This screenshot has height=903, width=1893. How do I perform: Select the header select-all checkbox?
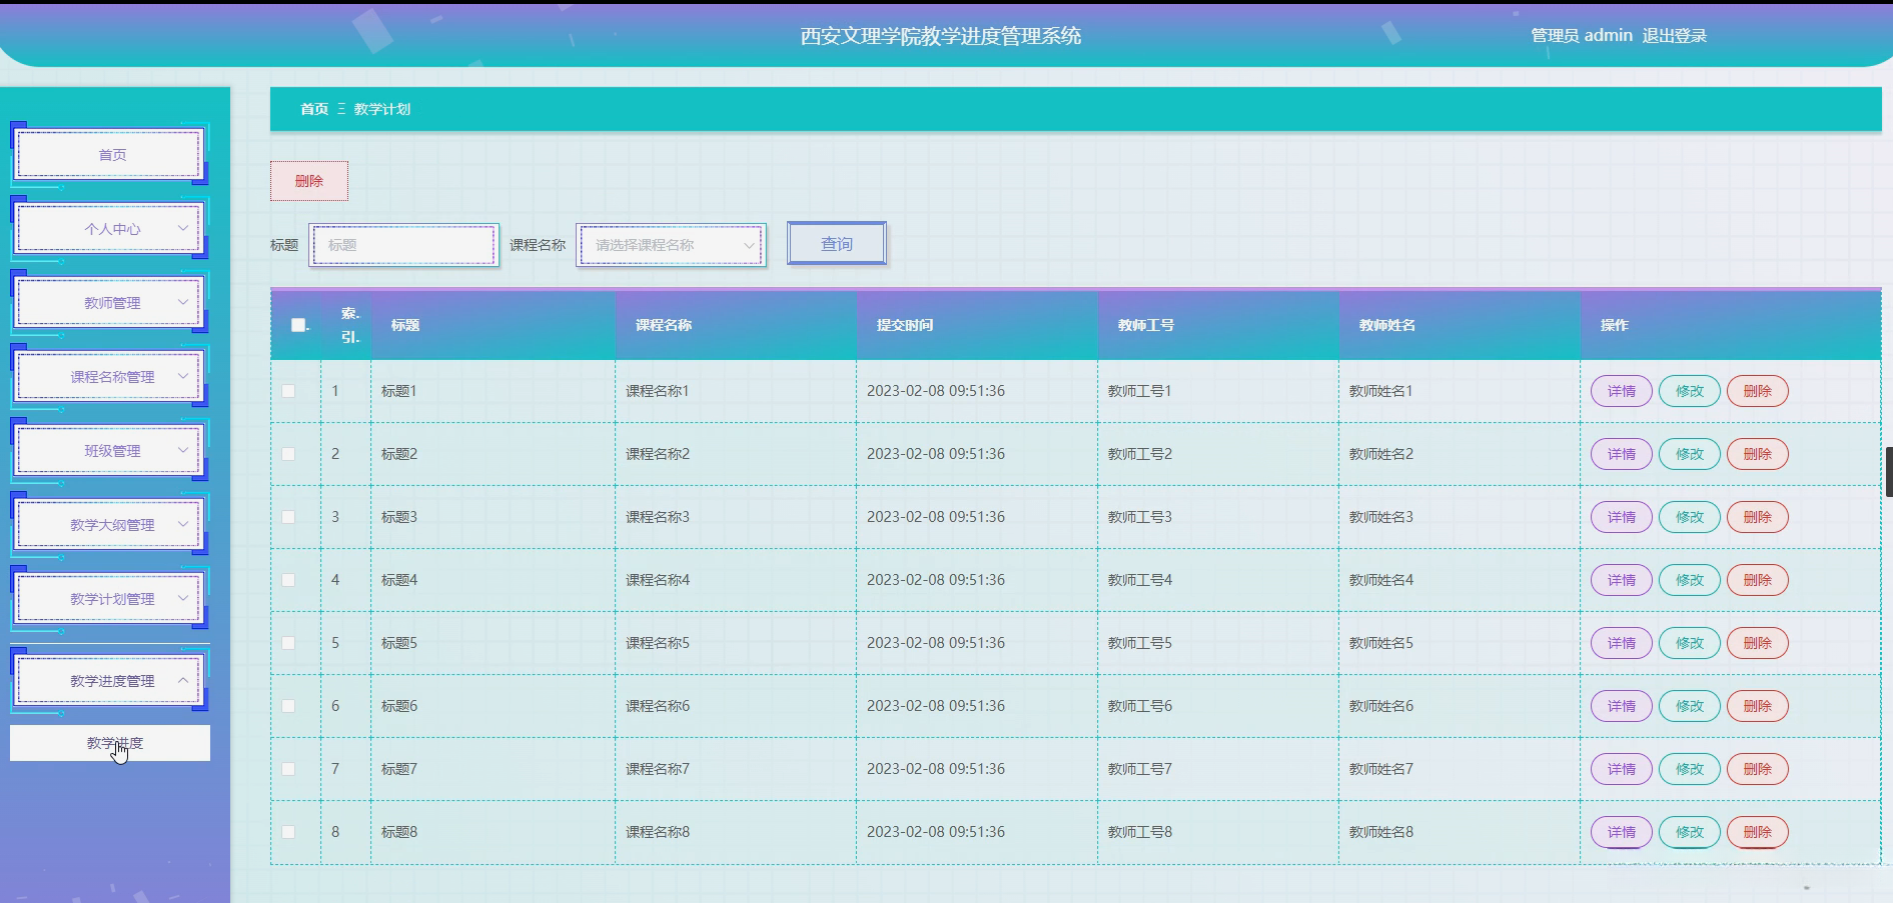(x=298, y=325)
